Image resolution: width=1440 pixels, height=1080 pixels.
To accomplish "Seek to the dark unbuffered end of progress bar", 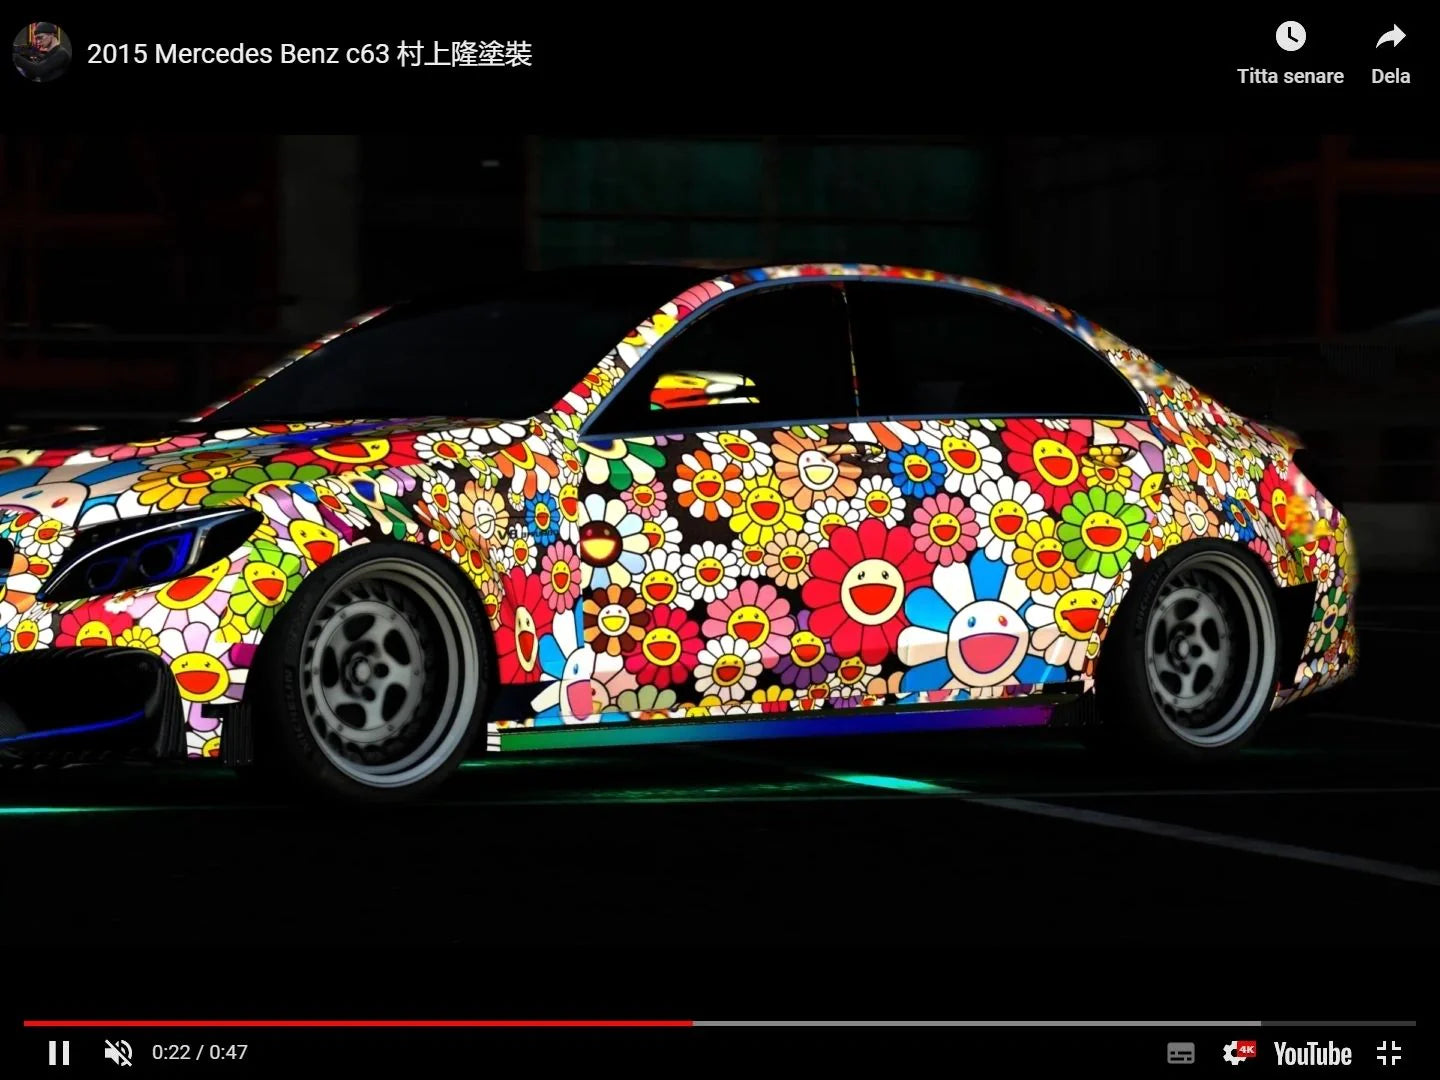I will [1340, 1023].
